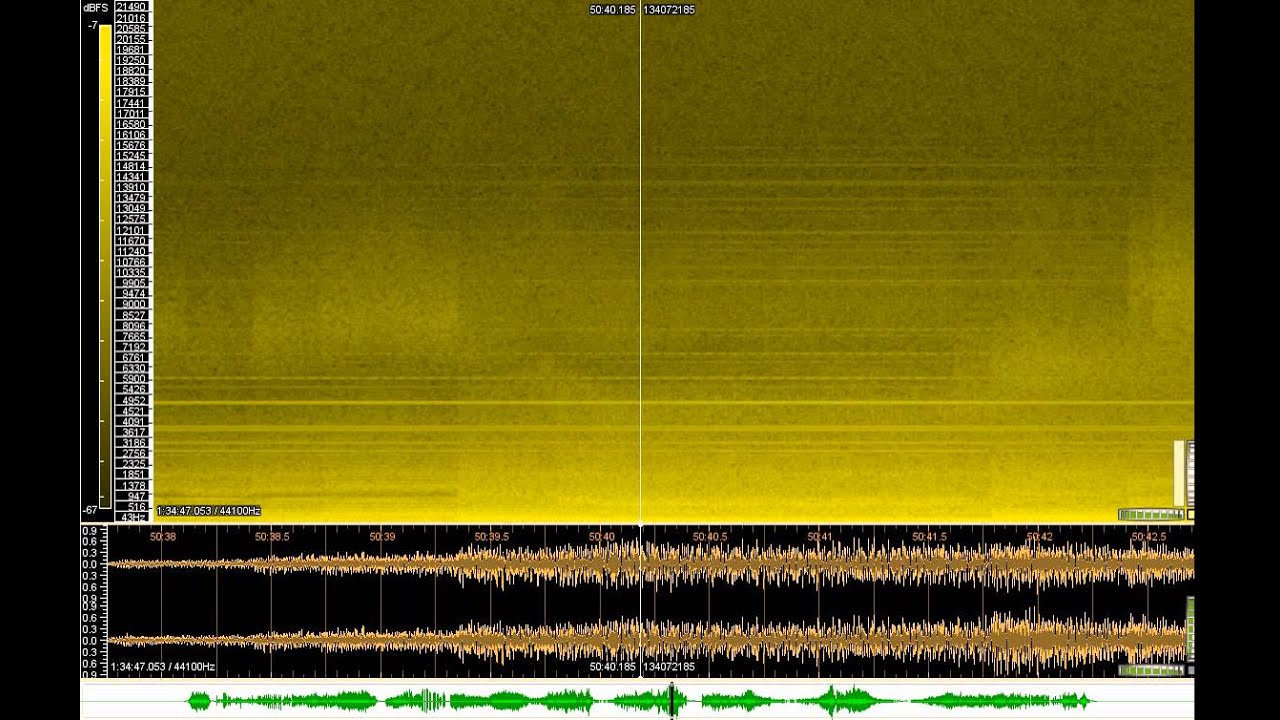The width and height of the screenshot is (1280, 720).
Task: Click the waveform pane duration text 1:34:47.053 / 44100Hz
Action: click(162, 667)
